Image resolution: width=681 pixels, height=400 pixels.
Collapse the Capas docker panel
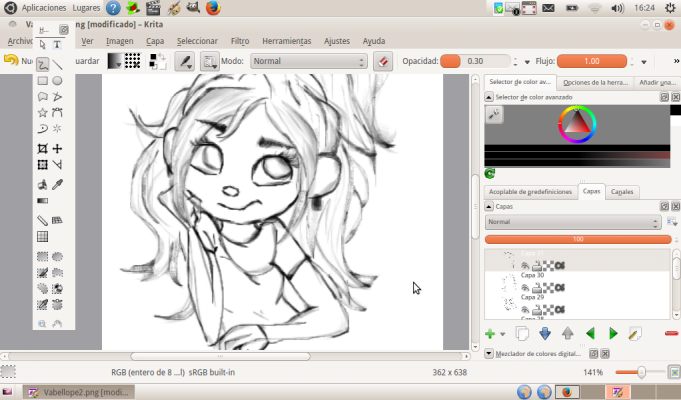(x=489, y=207)
